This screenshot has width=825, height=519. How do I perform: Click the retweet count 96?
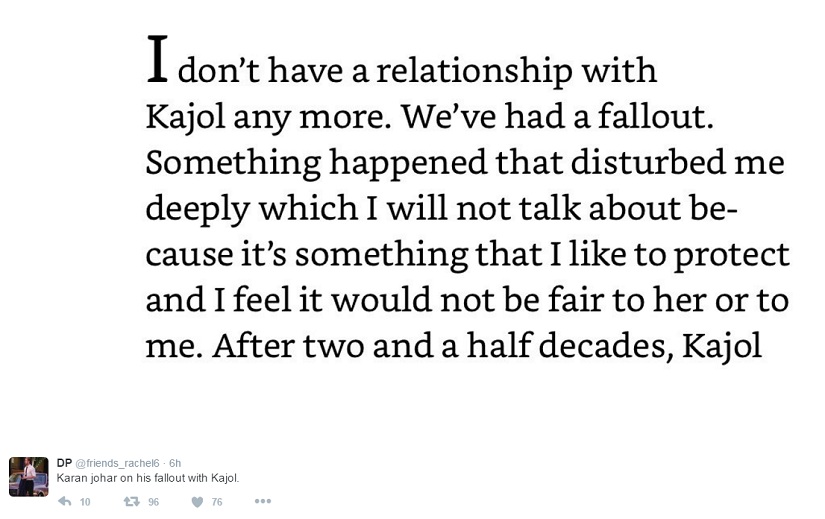pyautogui.click(x=153, y=502)
